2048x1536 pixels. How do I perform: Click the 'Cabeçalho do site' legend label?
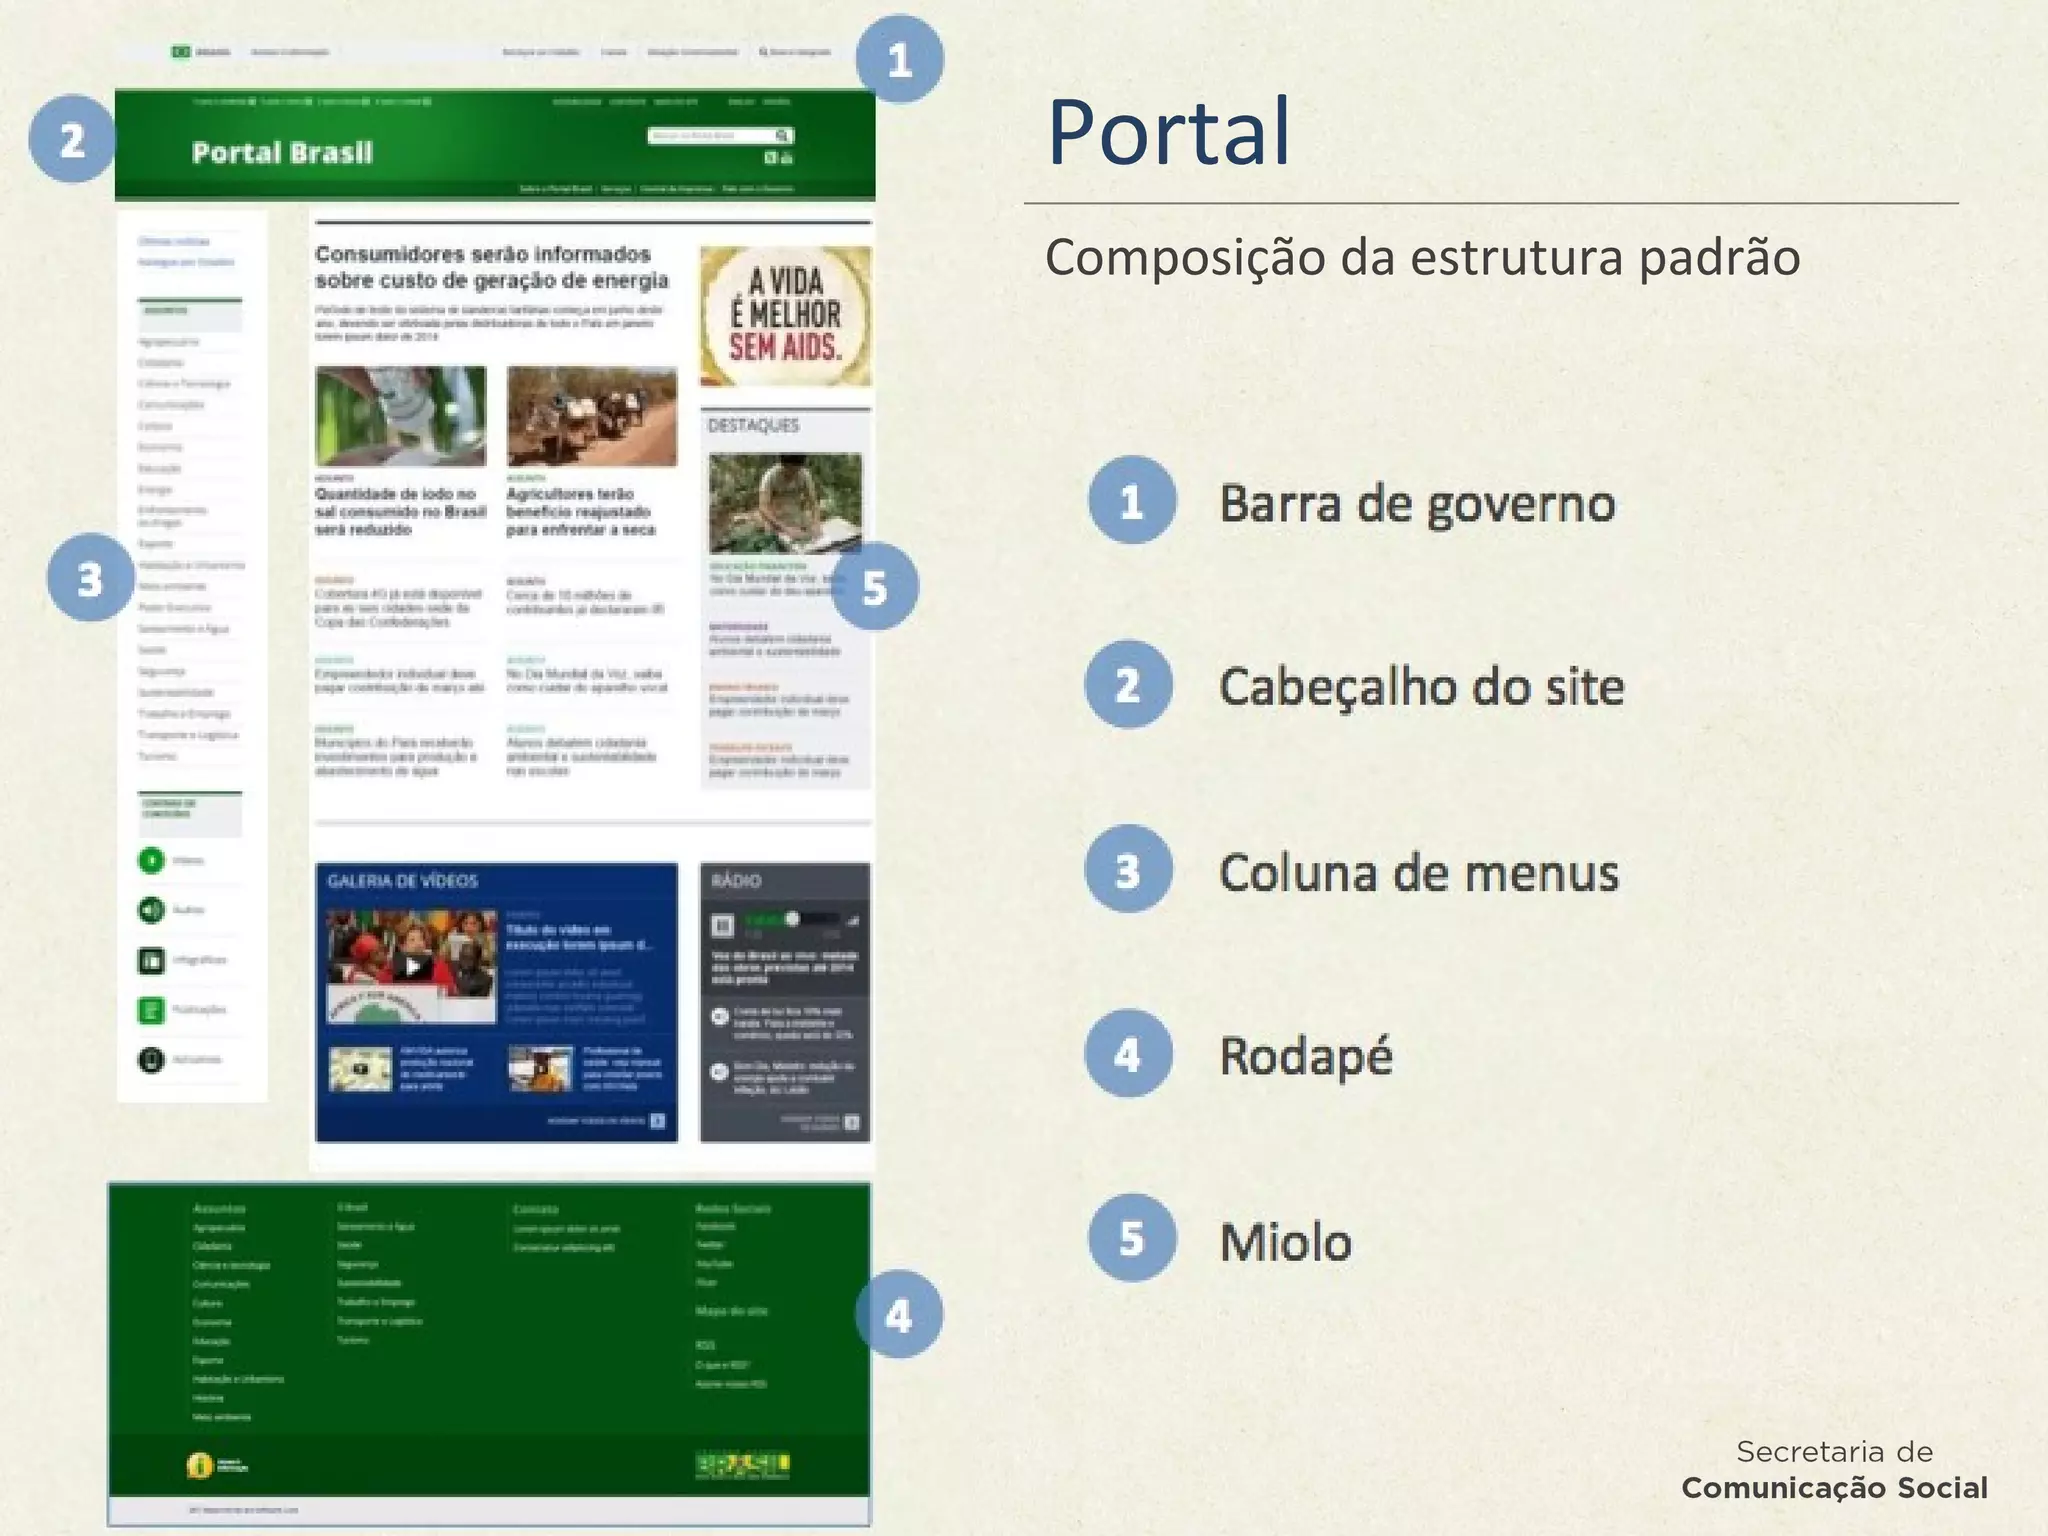click(x=1421, y=687)
